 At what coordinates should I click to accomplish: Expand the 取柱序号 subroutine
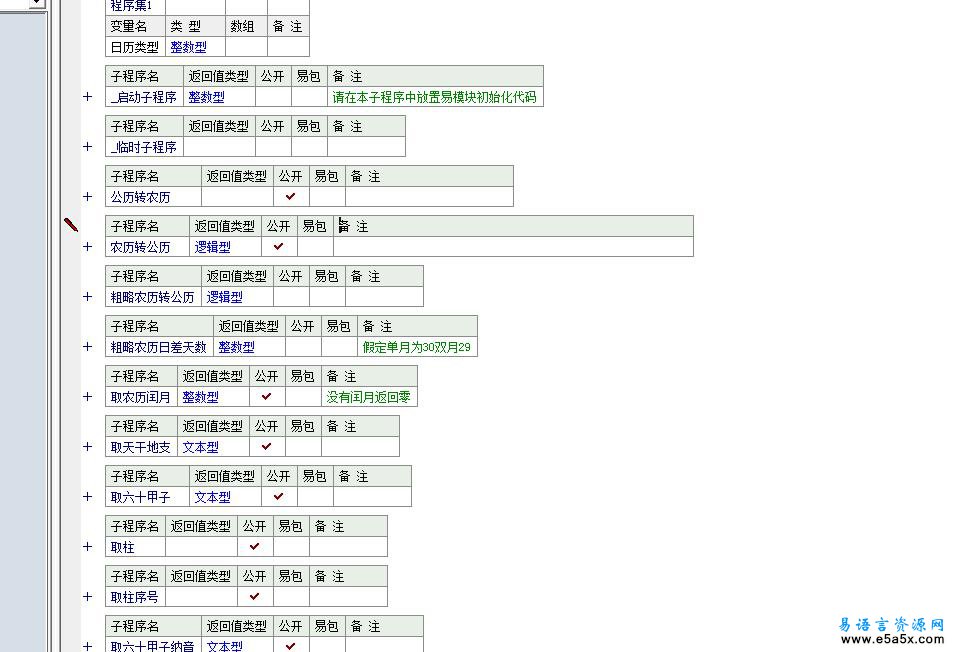[x=88, y=597]
